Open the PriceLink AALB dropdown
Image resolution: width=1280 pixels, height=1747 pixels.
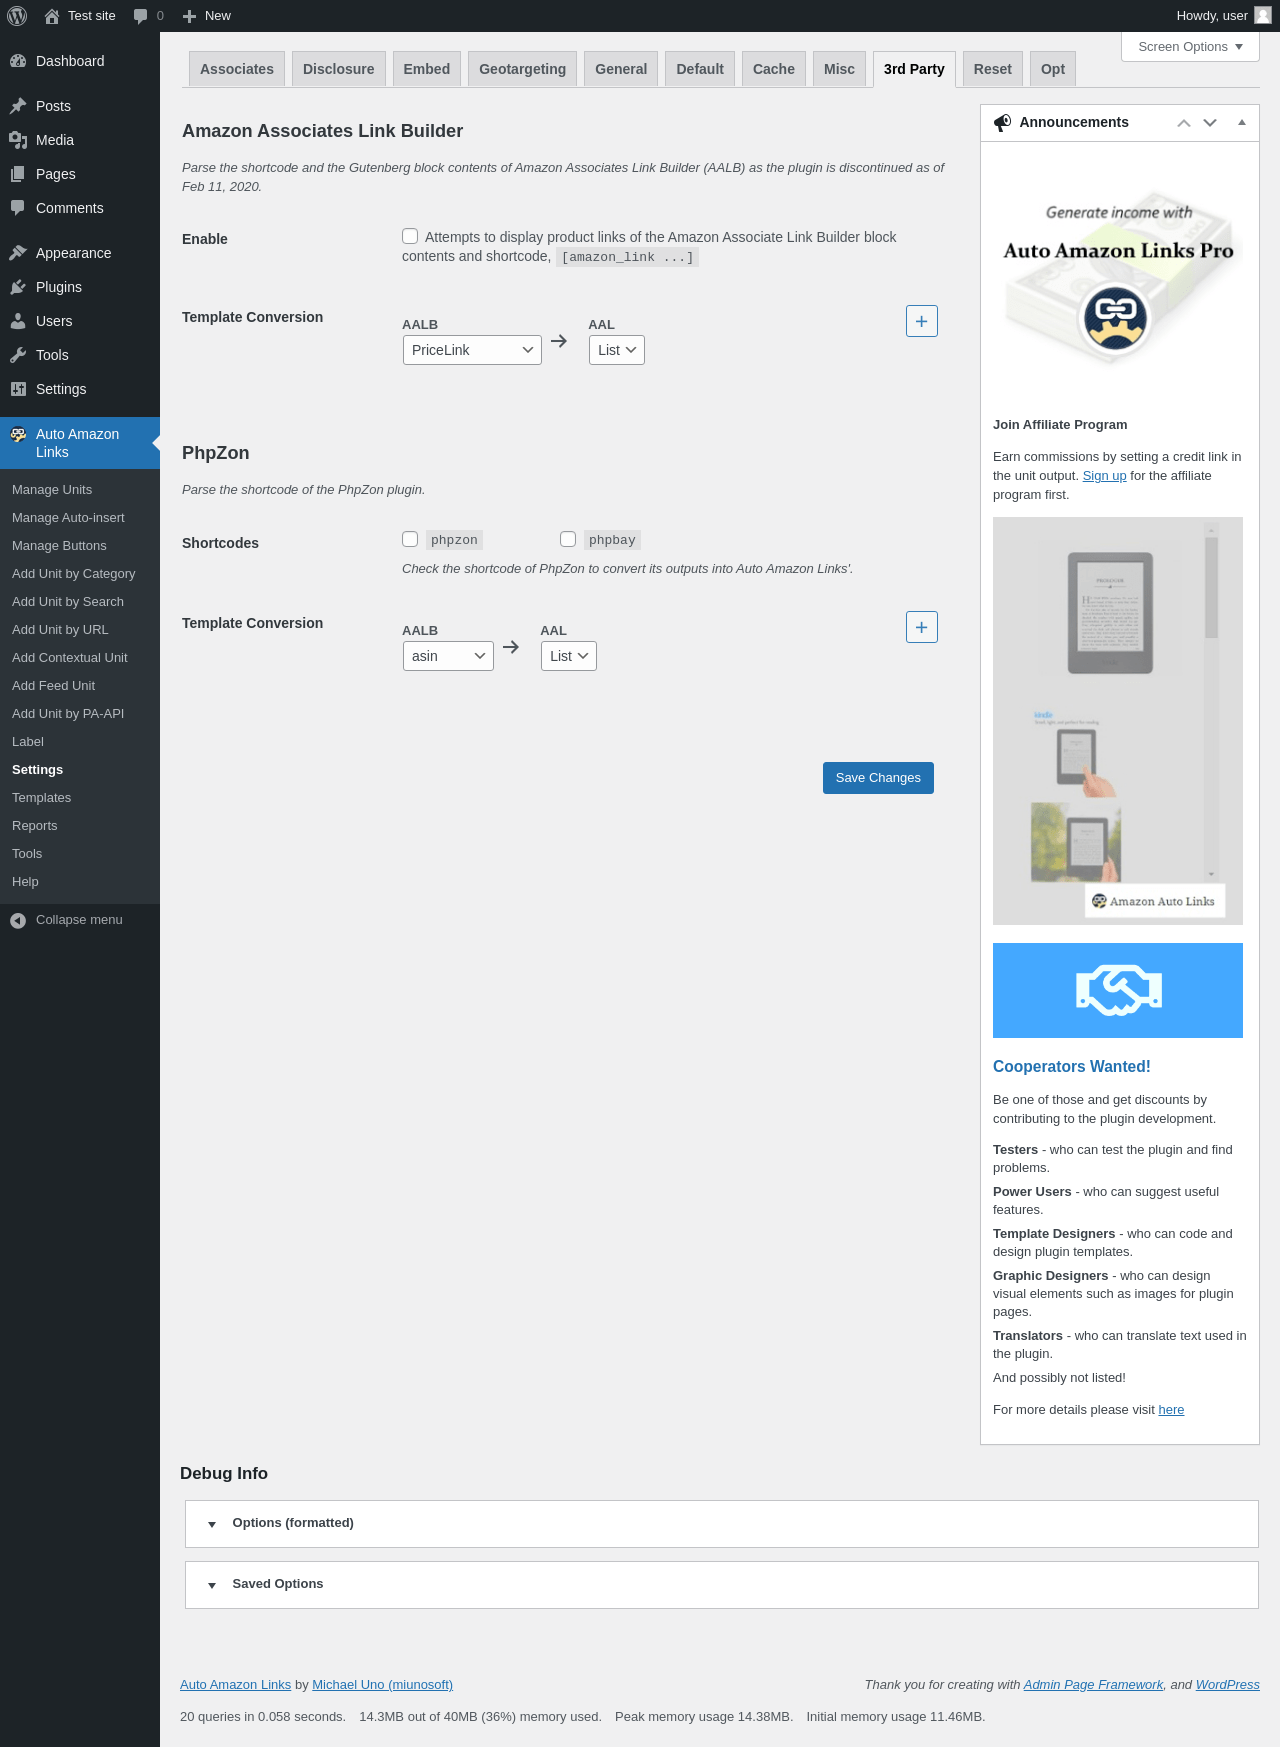coord(472,350)
